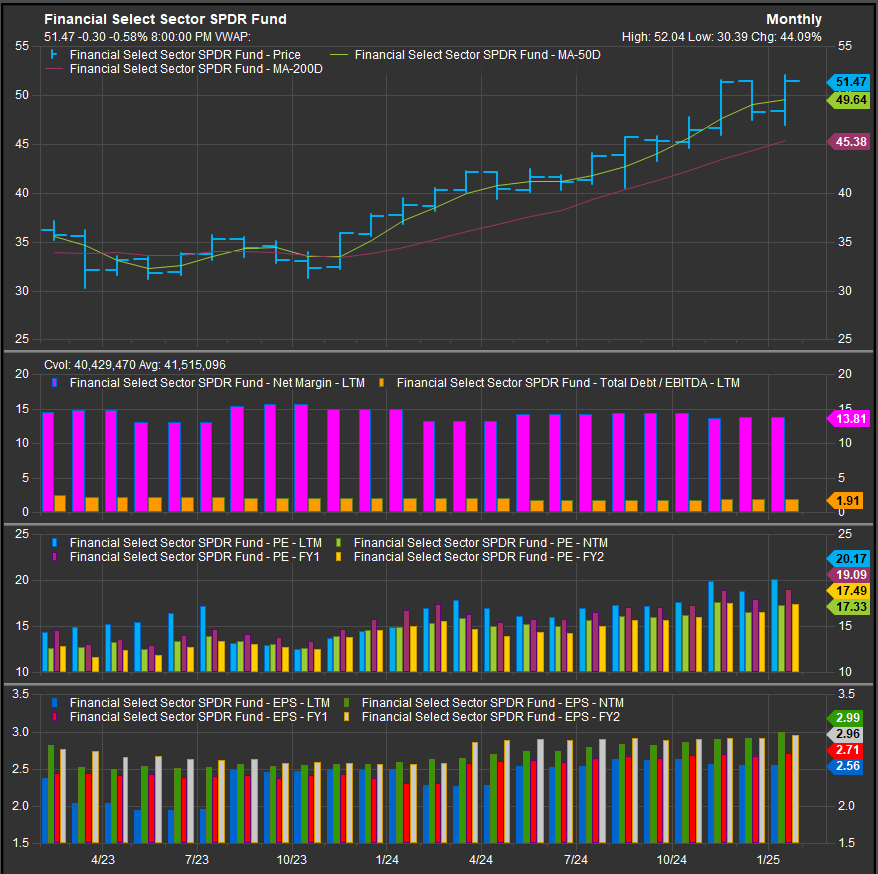878x874 pixels.
Task: Click the PE - FY2 legend label
Action: [x=479, y=557]
